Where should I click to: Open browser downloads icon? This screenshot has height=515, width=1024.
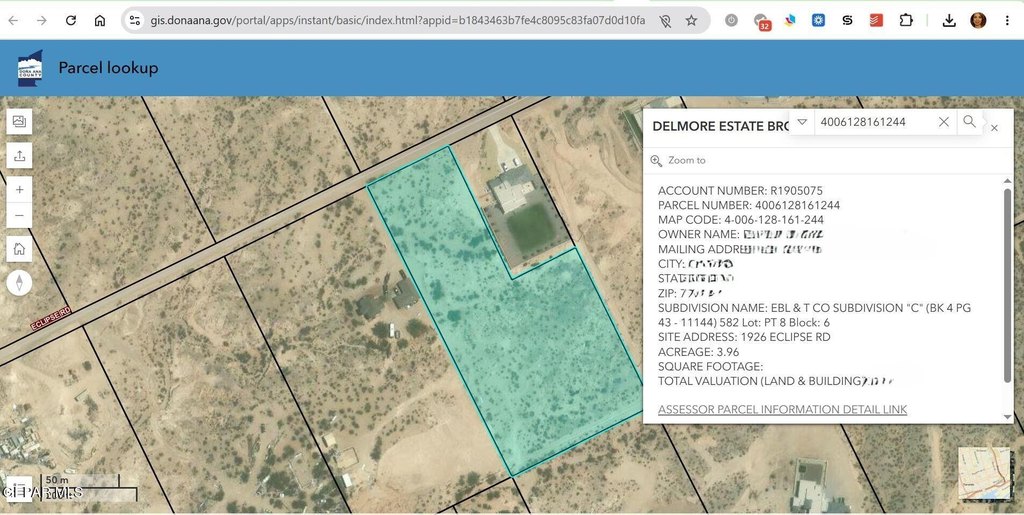(949, 20)
